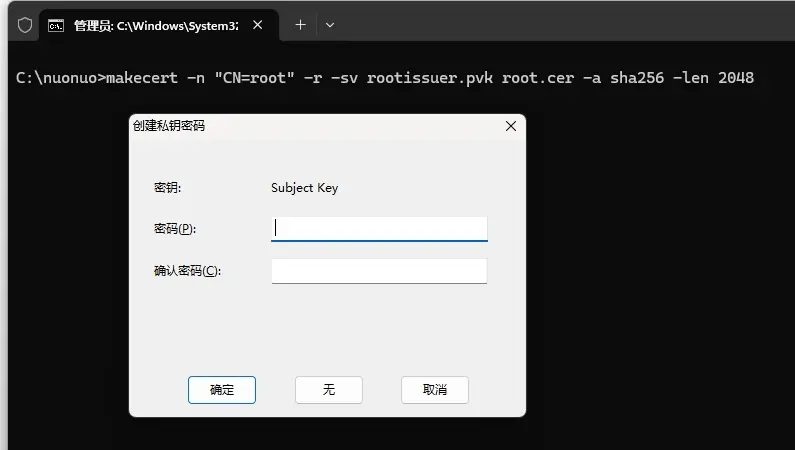The width and height of the screenshot is (795, 450).
Task: Choose the 无 button for no password
Action: pyautogui.click(x=328, y=390)
